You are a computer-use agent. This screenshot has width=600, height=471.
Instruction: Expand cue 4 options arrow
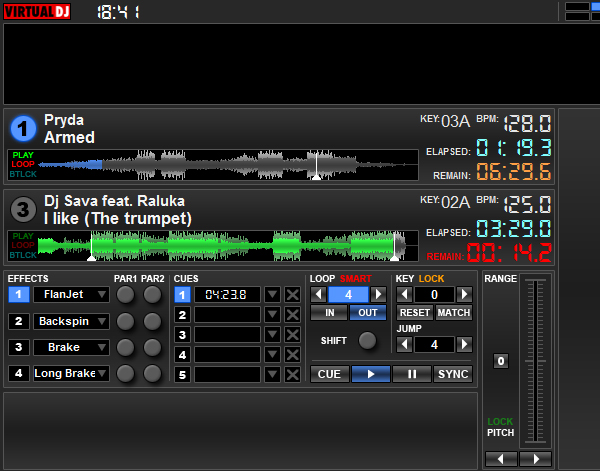point(272,354)
